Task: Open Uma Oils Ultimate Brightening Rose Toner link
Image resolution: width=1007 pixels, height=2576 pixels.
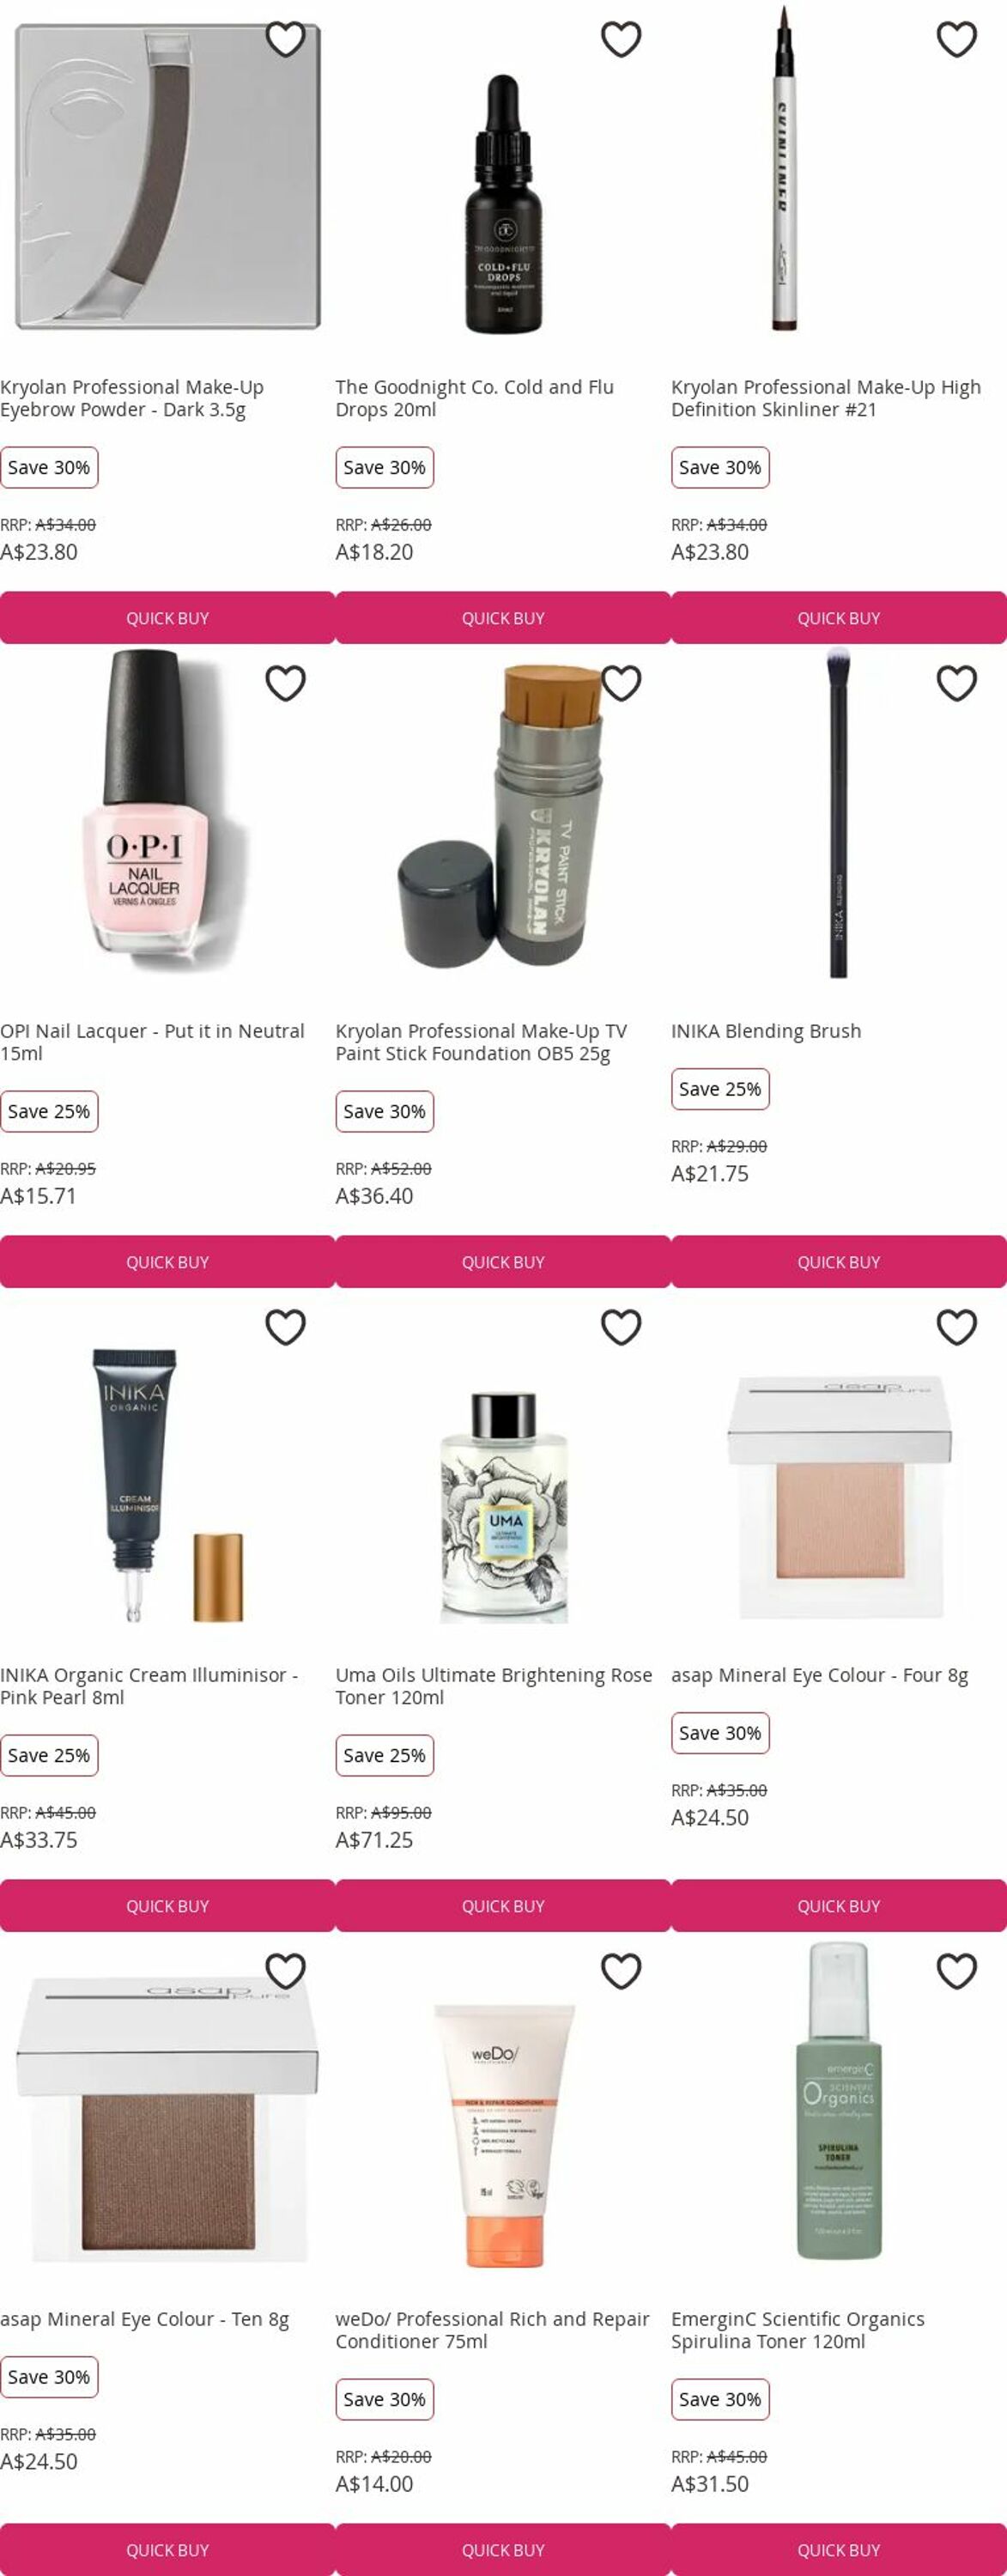Action: click(494, 1686)
